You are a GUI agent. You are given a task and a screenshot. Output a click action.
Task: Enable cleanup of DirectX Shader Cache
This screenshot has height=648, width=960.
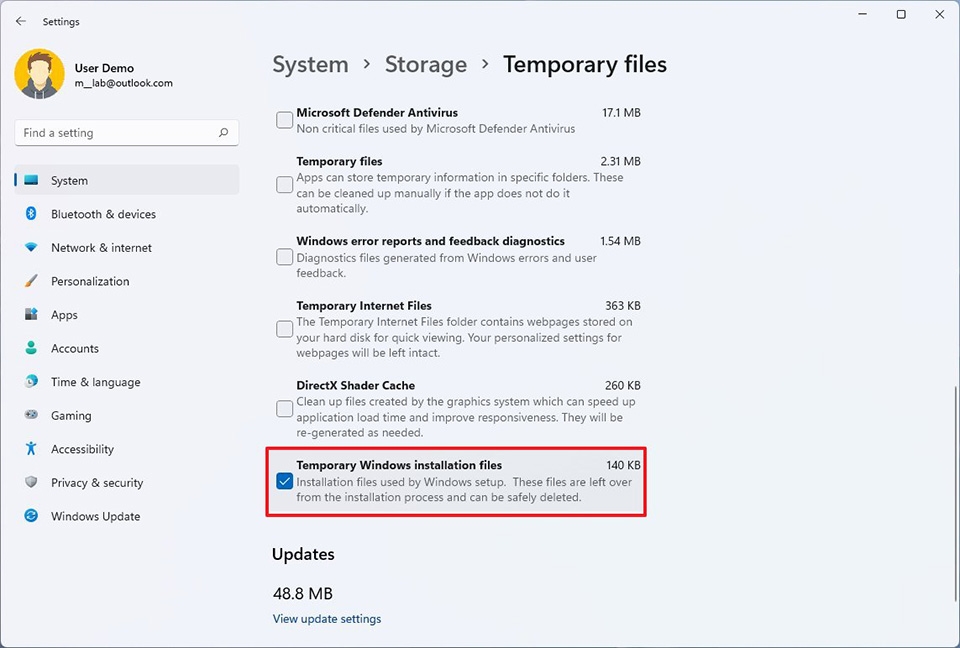(284, 408)
